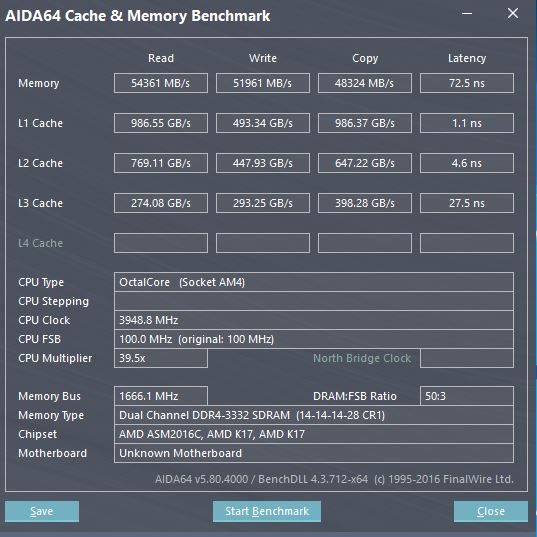Start the benchmark
Screen dimensions: 537x537
point(267,511)
